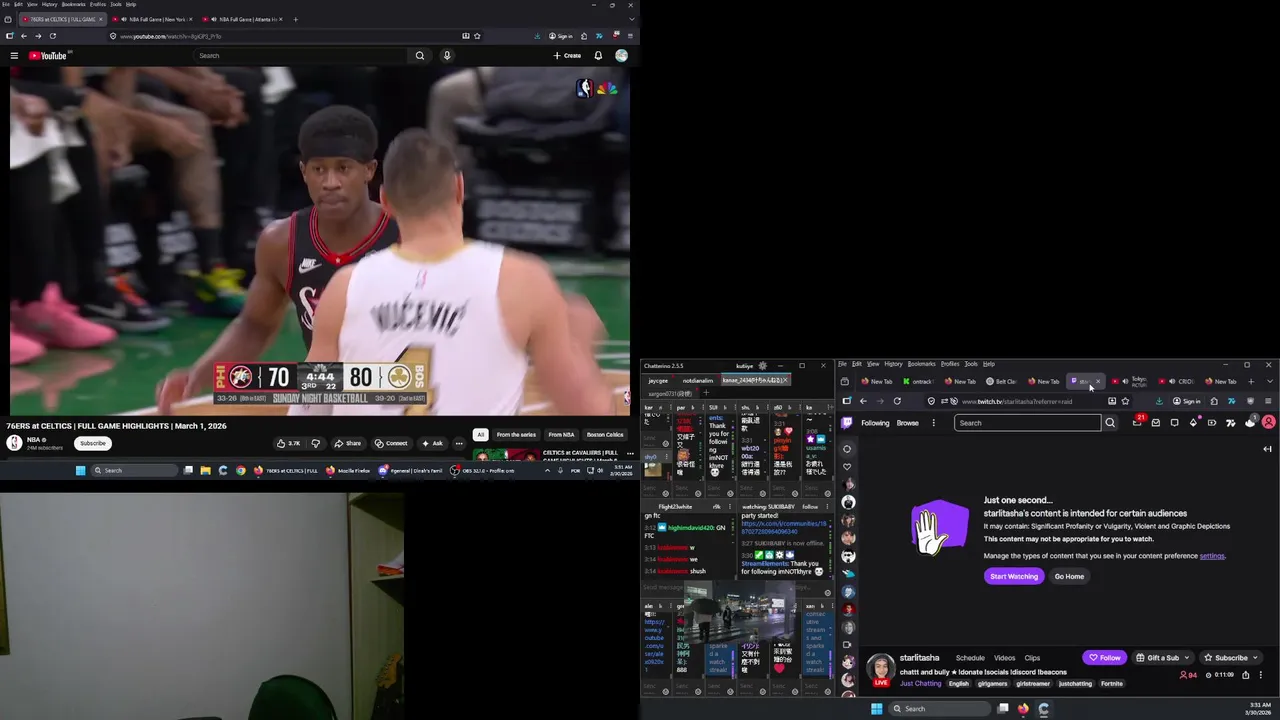Select the 'From NBA' filter chip
Screen dimensions: 1280x720
(561, 435)
